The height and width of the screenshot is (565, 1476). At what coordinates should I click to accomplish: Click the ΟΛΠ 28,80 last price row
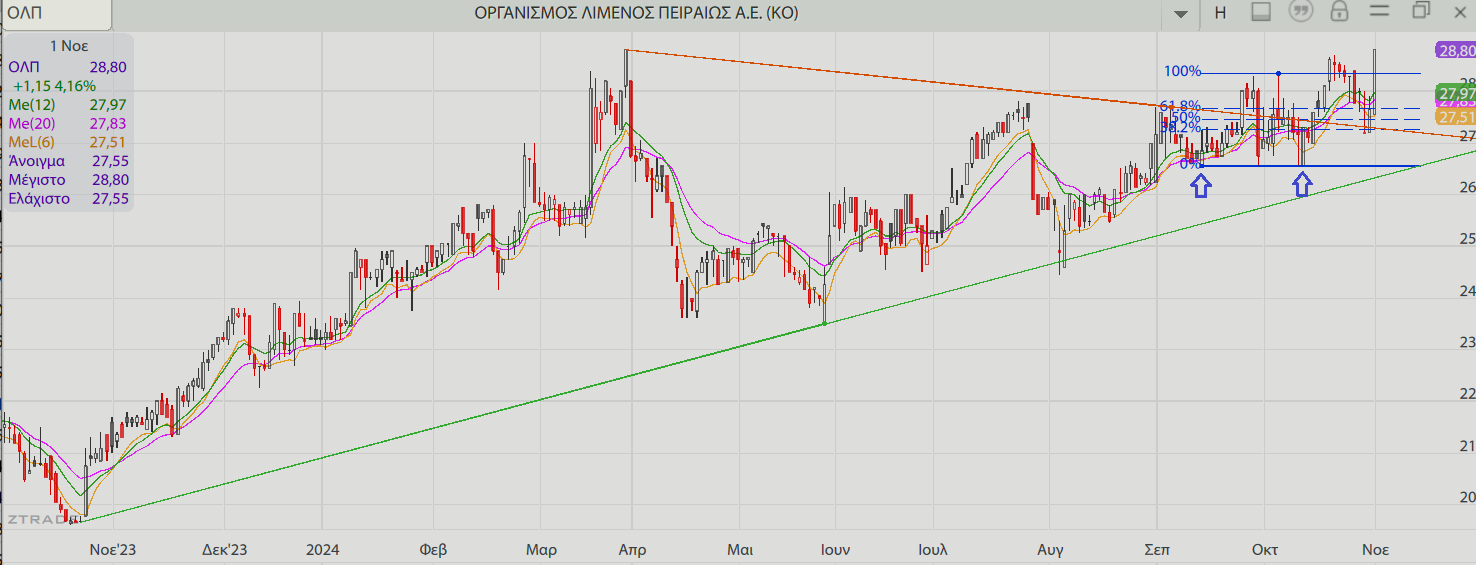(x=67, y=66)
